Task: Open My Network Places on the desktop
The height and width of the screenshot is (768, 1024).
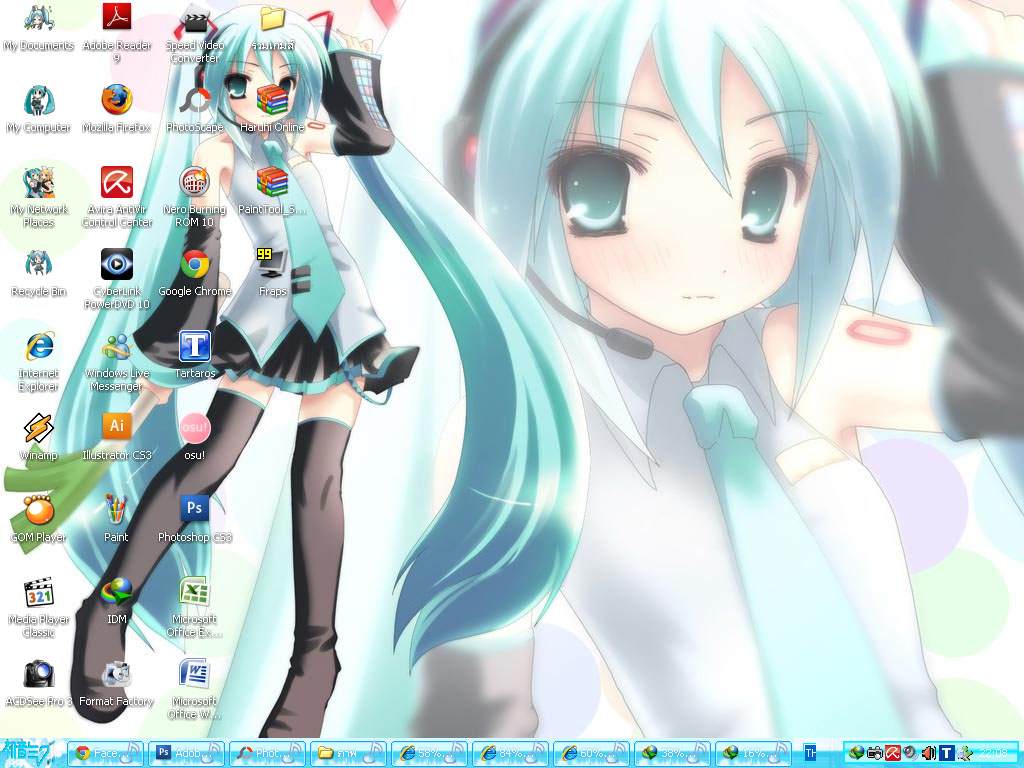Action: [x=39, y=197]
